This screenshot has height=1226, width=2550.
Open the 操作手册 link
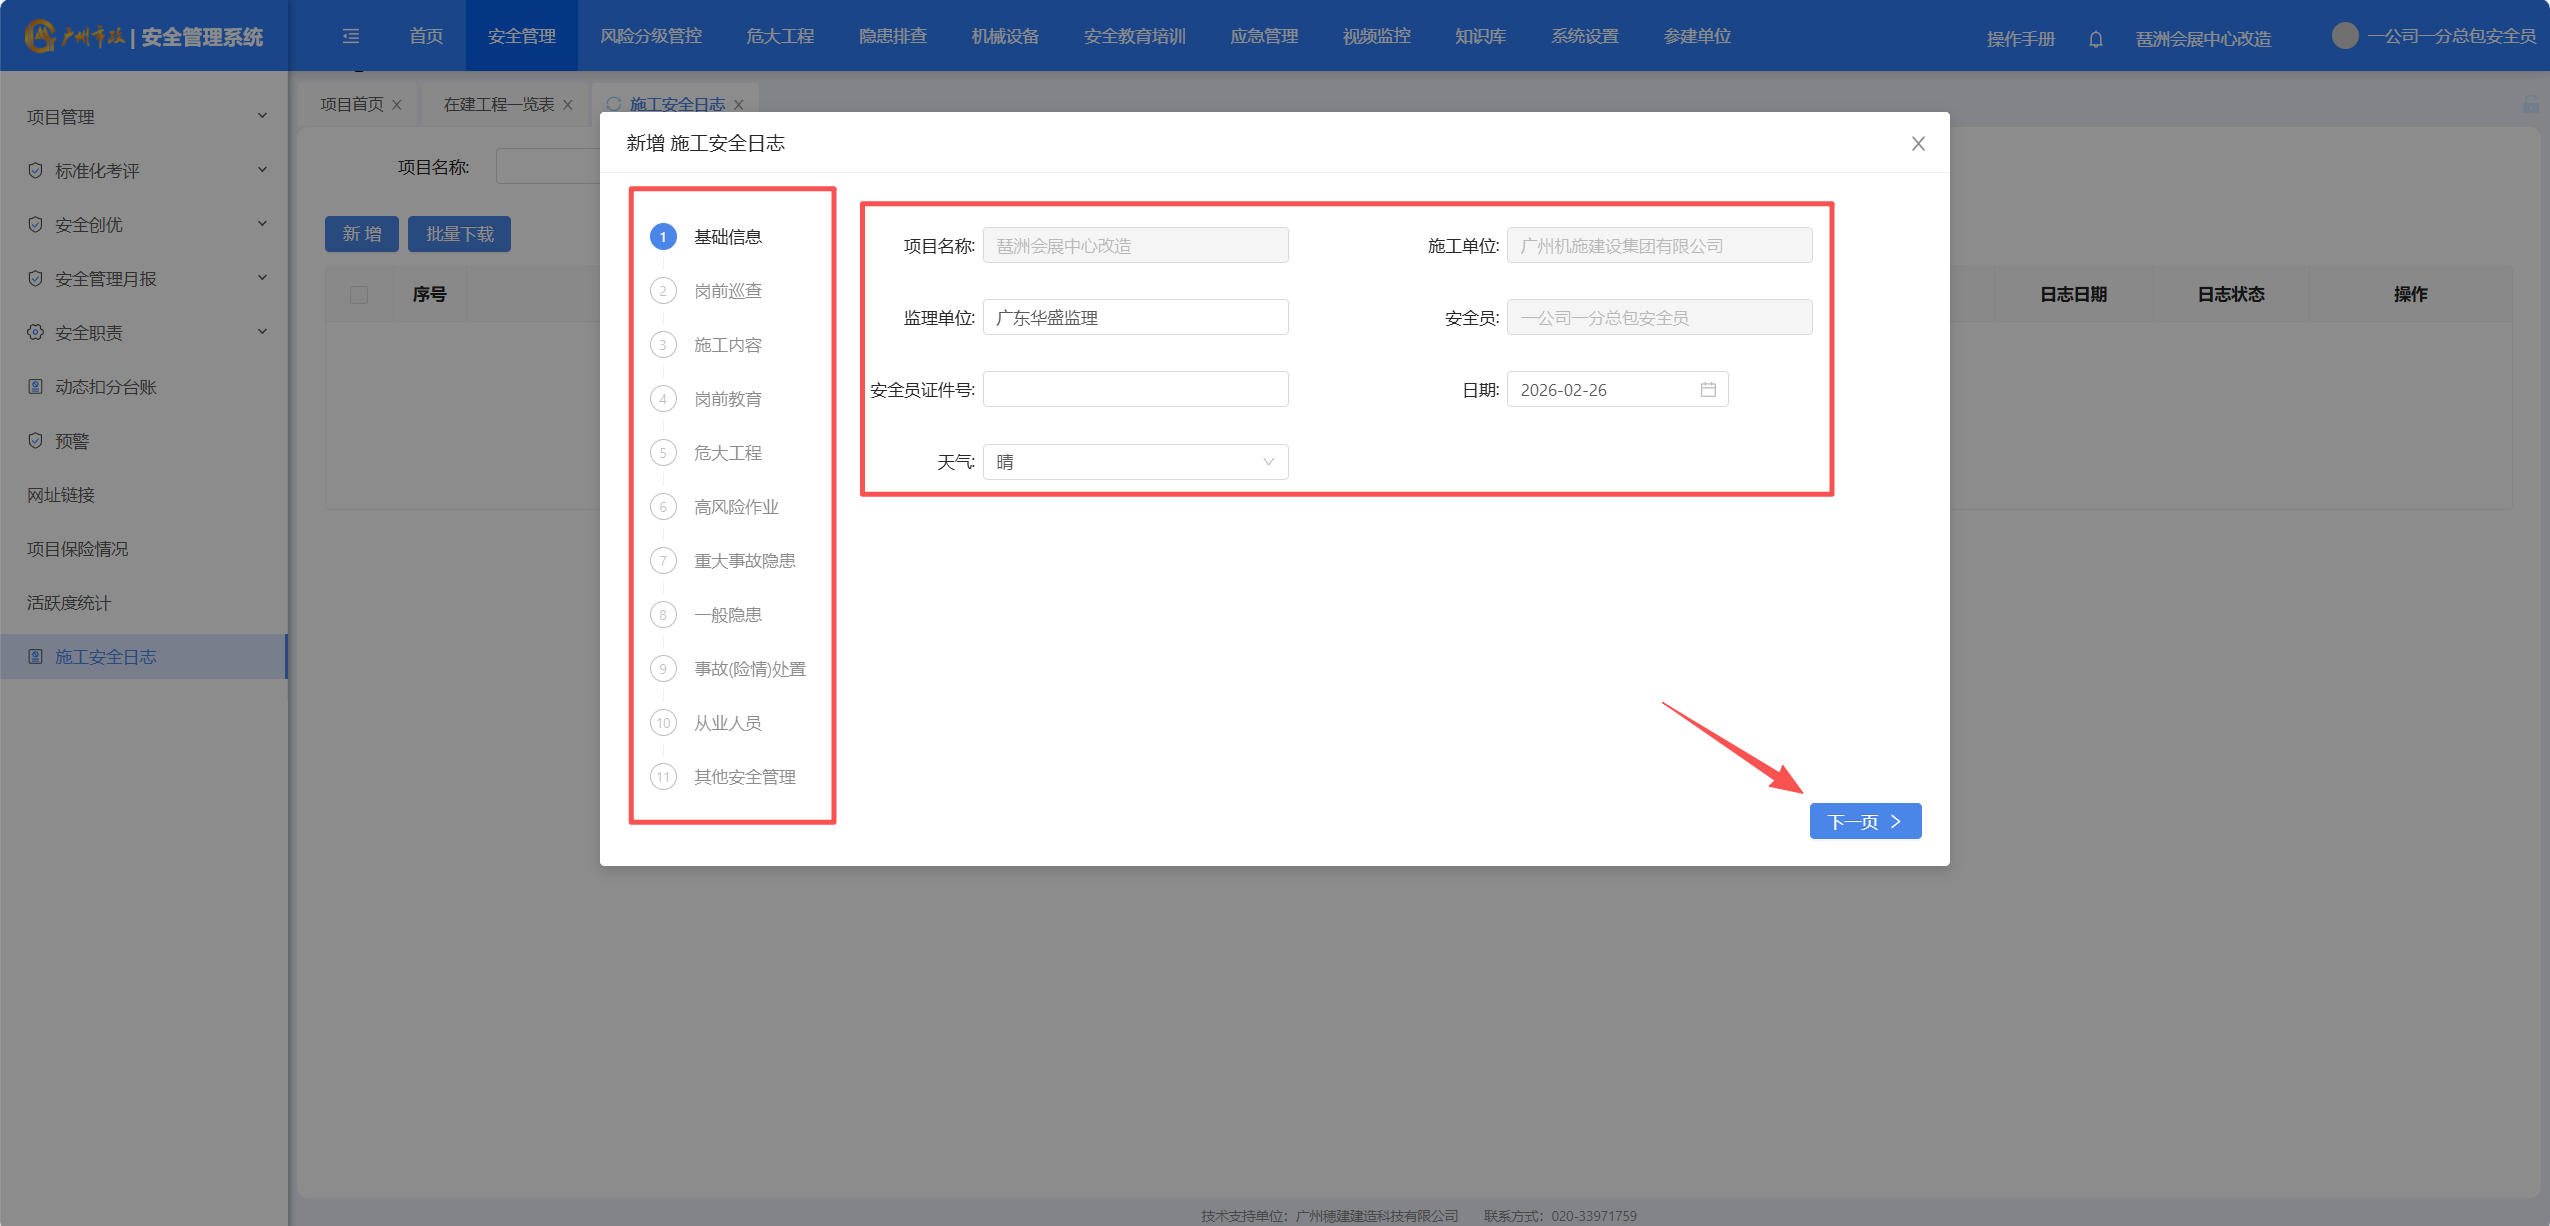click(2019, 39)
